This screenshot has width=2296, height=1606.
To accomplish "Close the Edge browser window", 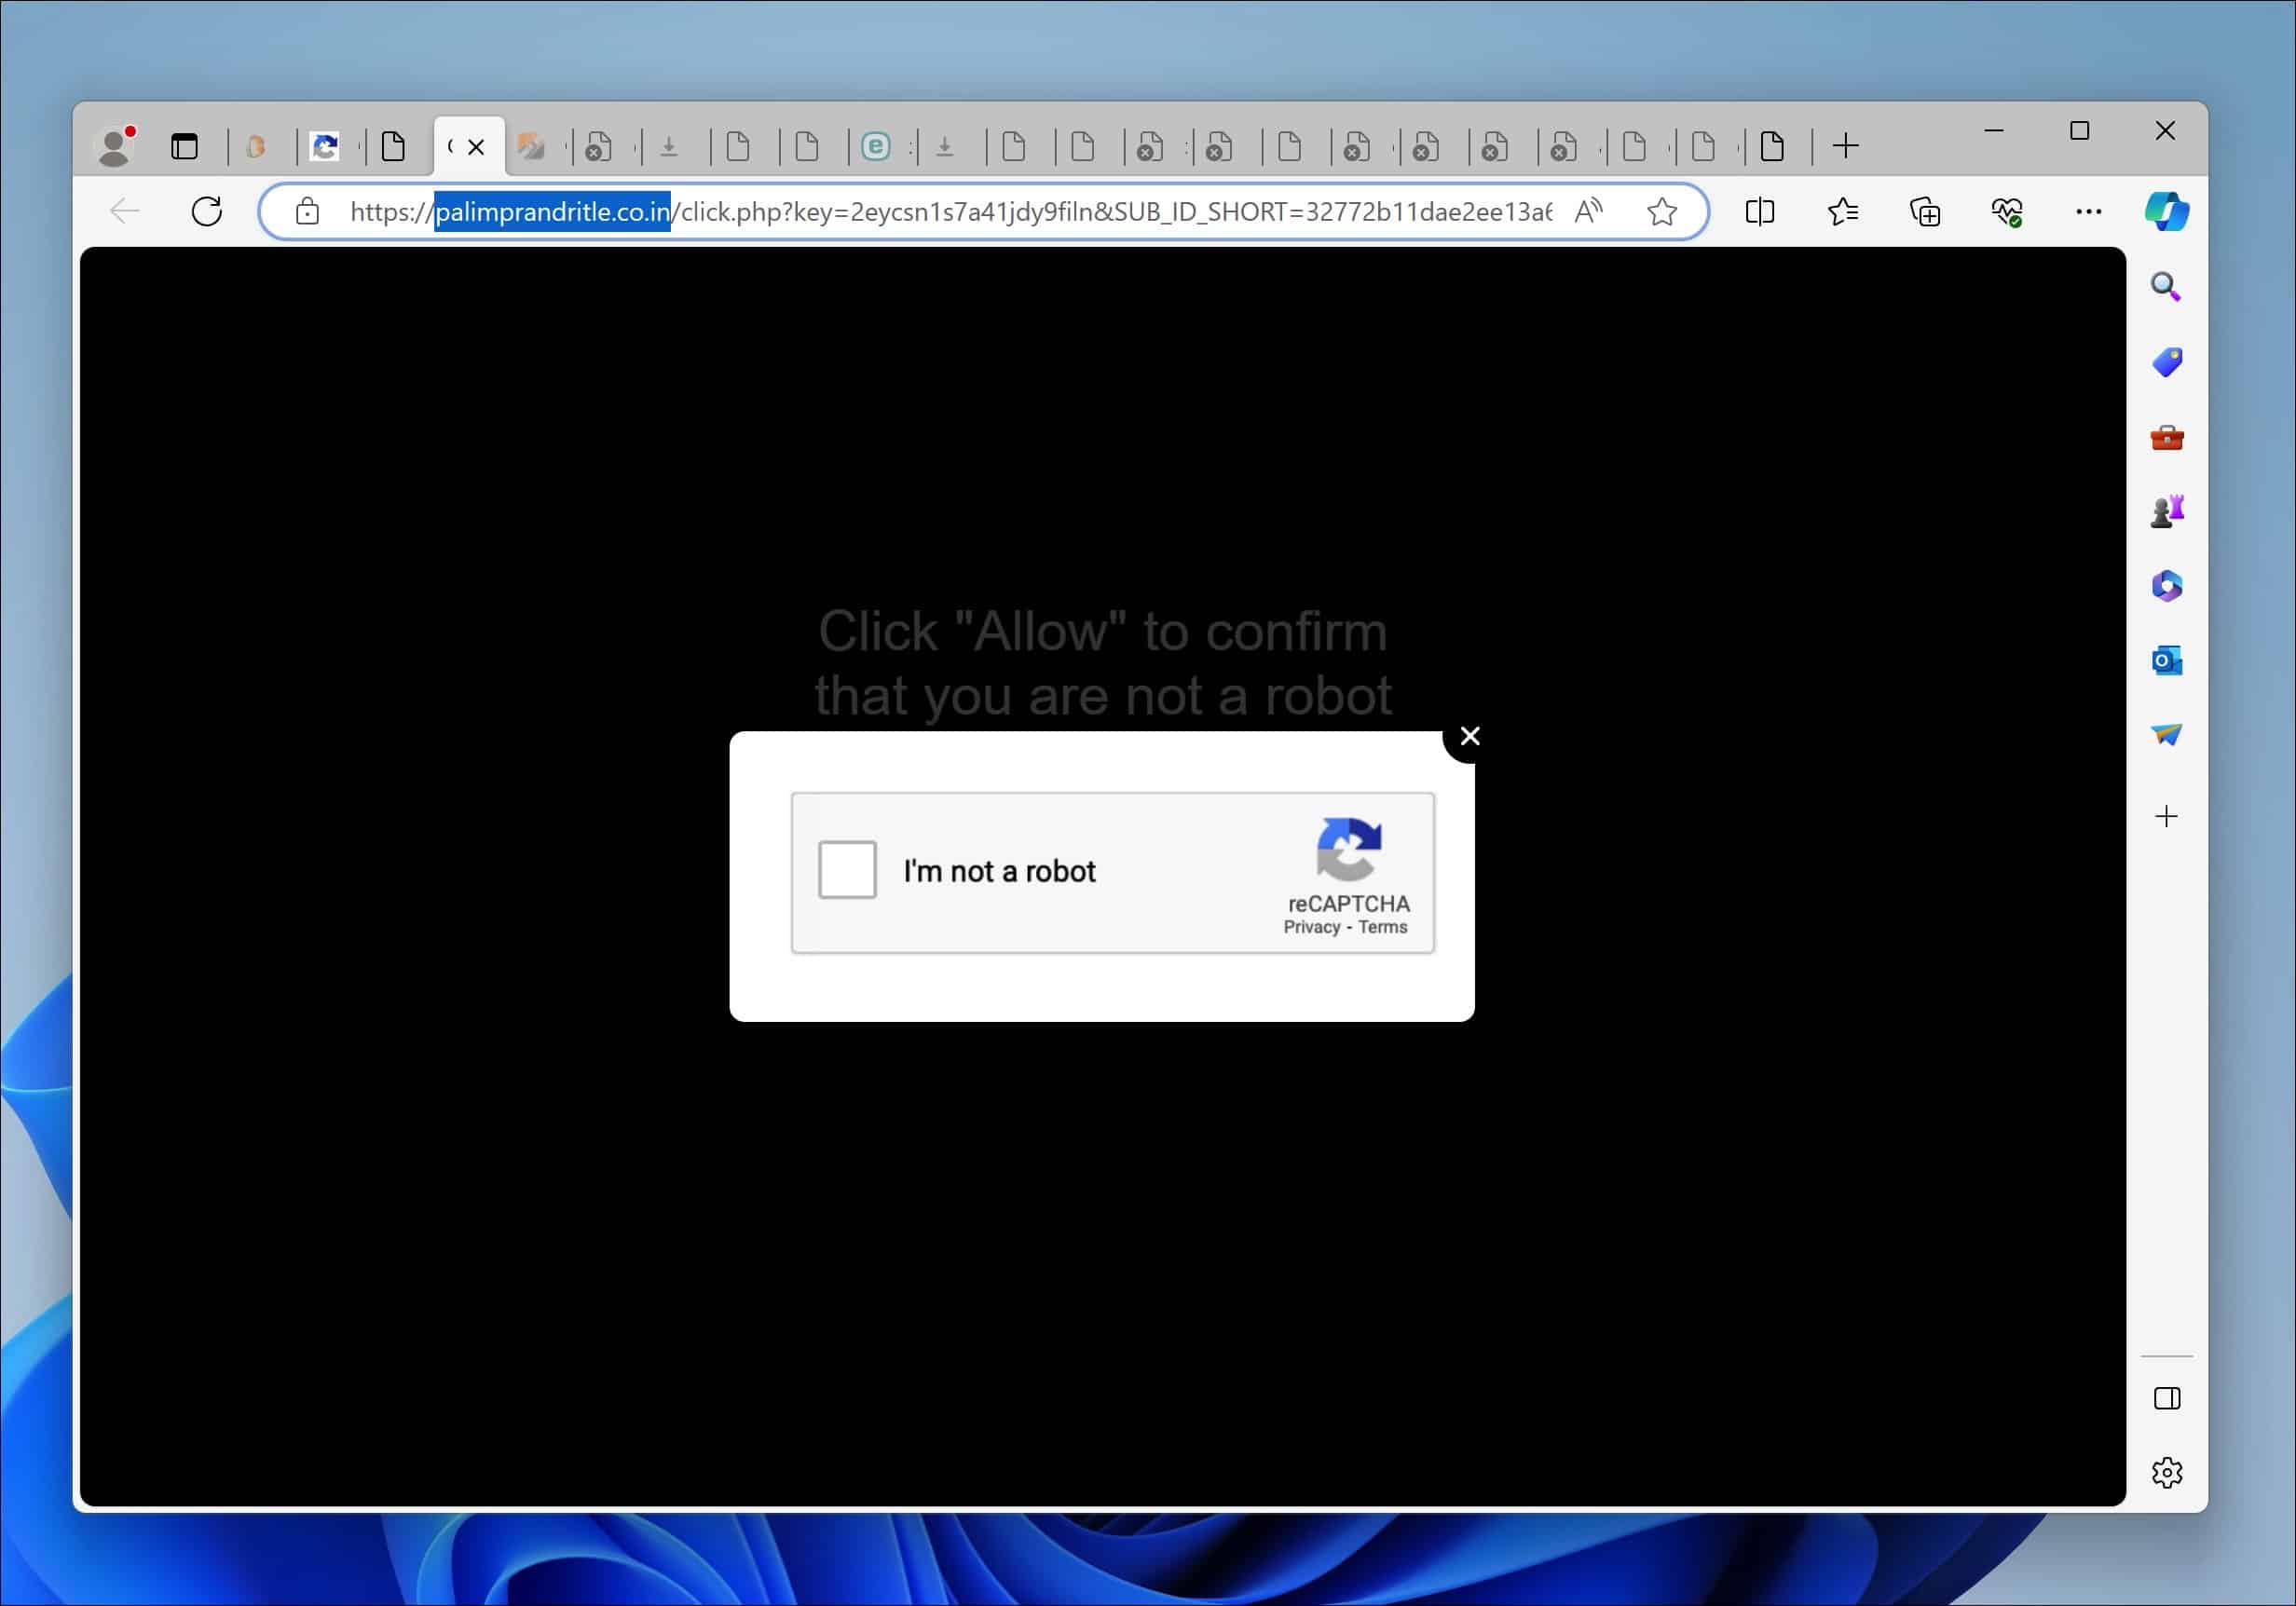I will coord(2165,130).
